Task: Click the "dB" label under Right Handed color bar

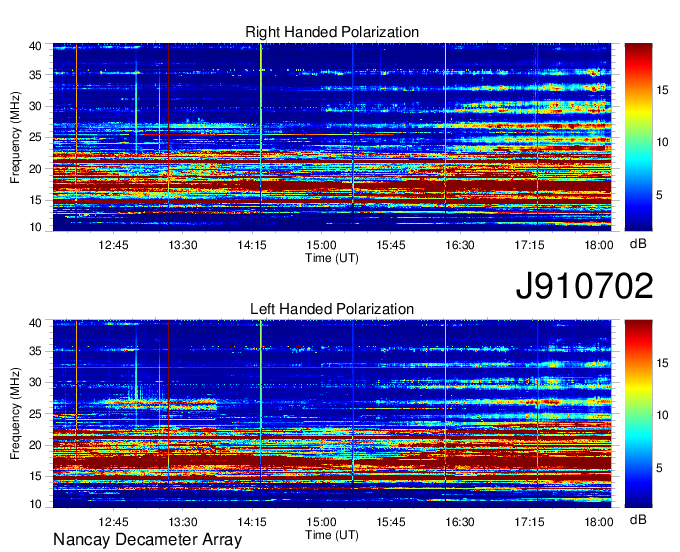Action: tap(638, 244)
